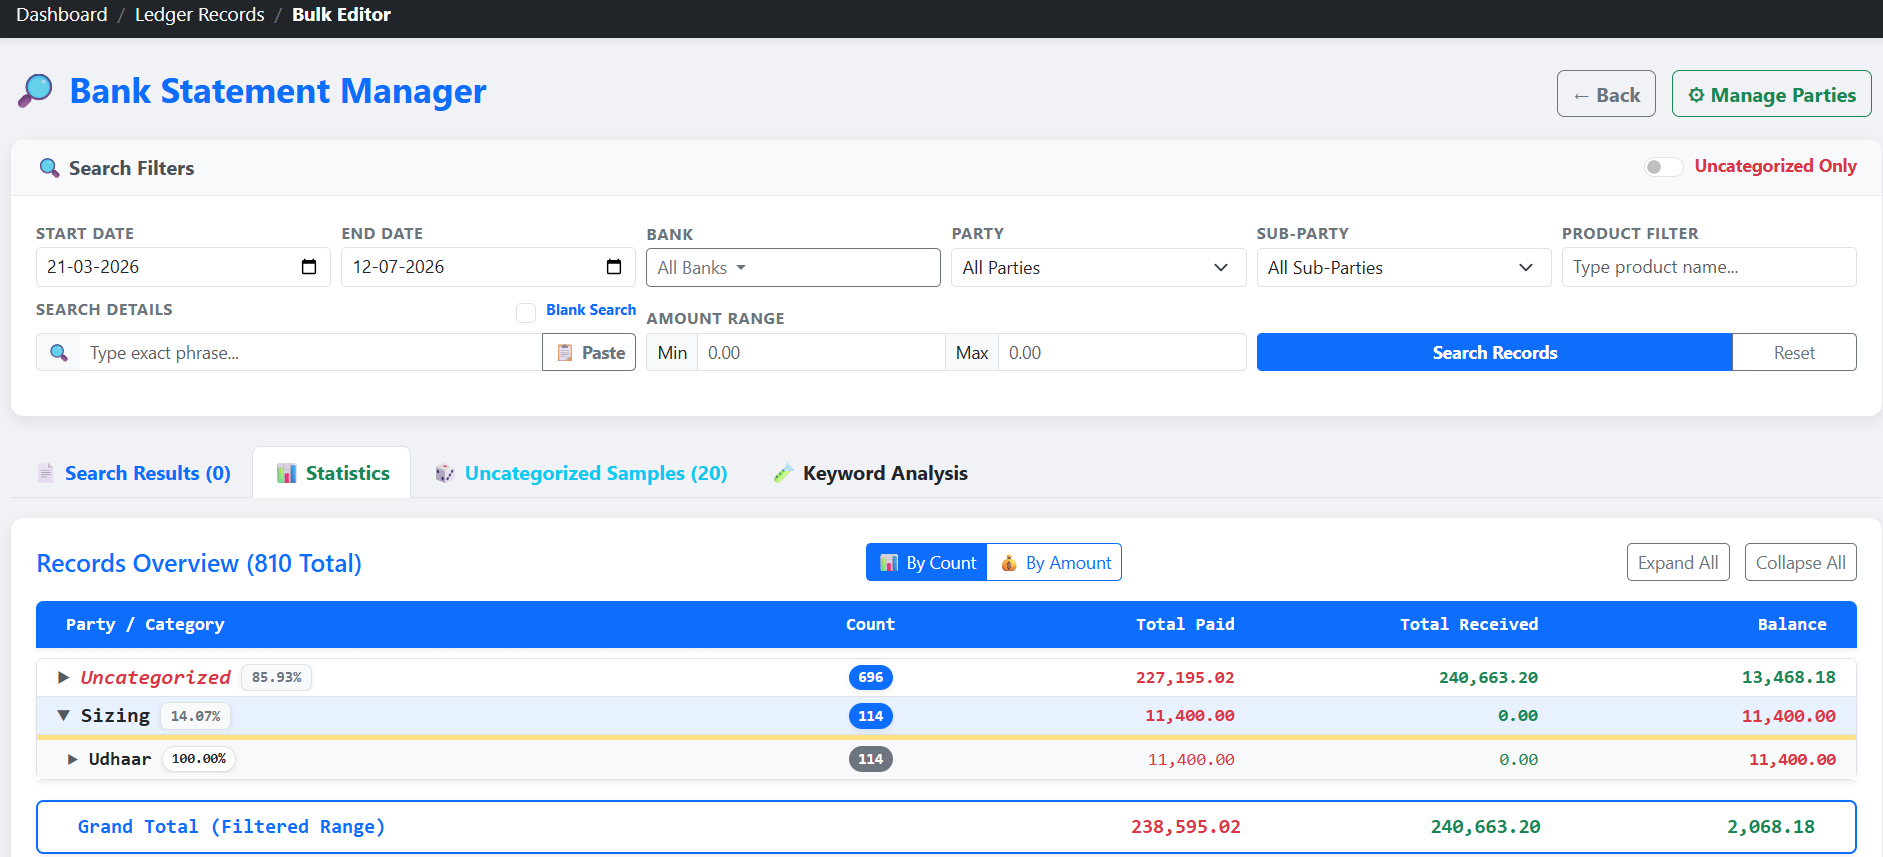Select the Statistics tab

[x=332, y=473]
